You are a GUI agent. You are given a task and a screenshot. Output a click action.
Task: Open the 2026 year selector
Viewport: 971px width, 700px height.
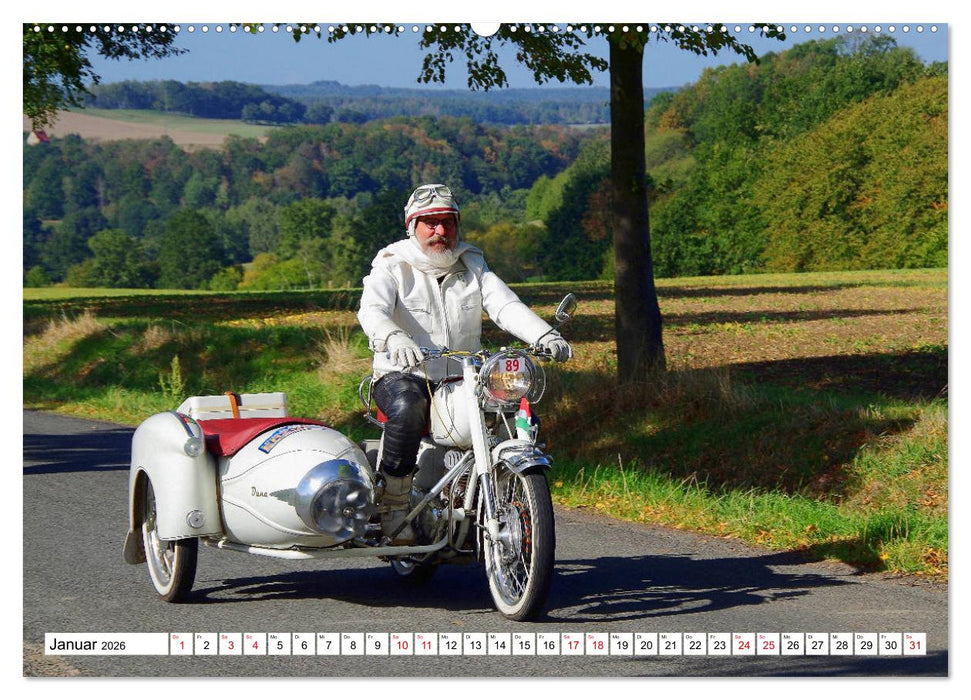(115, 645)
